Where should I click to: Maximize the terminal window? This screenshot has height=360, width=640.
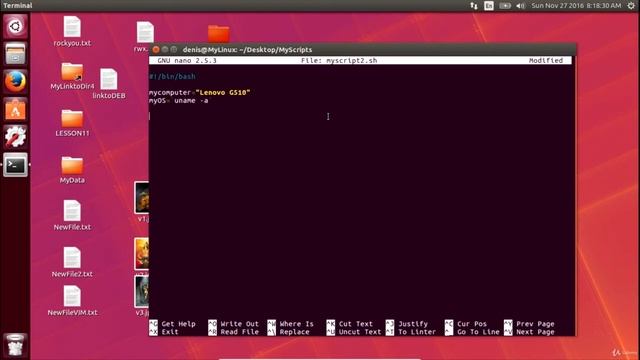(174, 49)
